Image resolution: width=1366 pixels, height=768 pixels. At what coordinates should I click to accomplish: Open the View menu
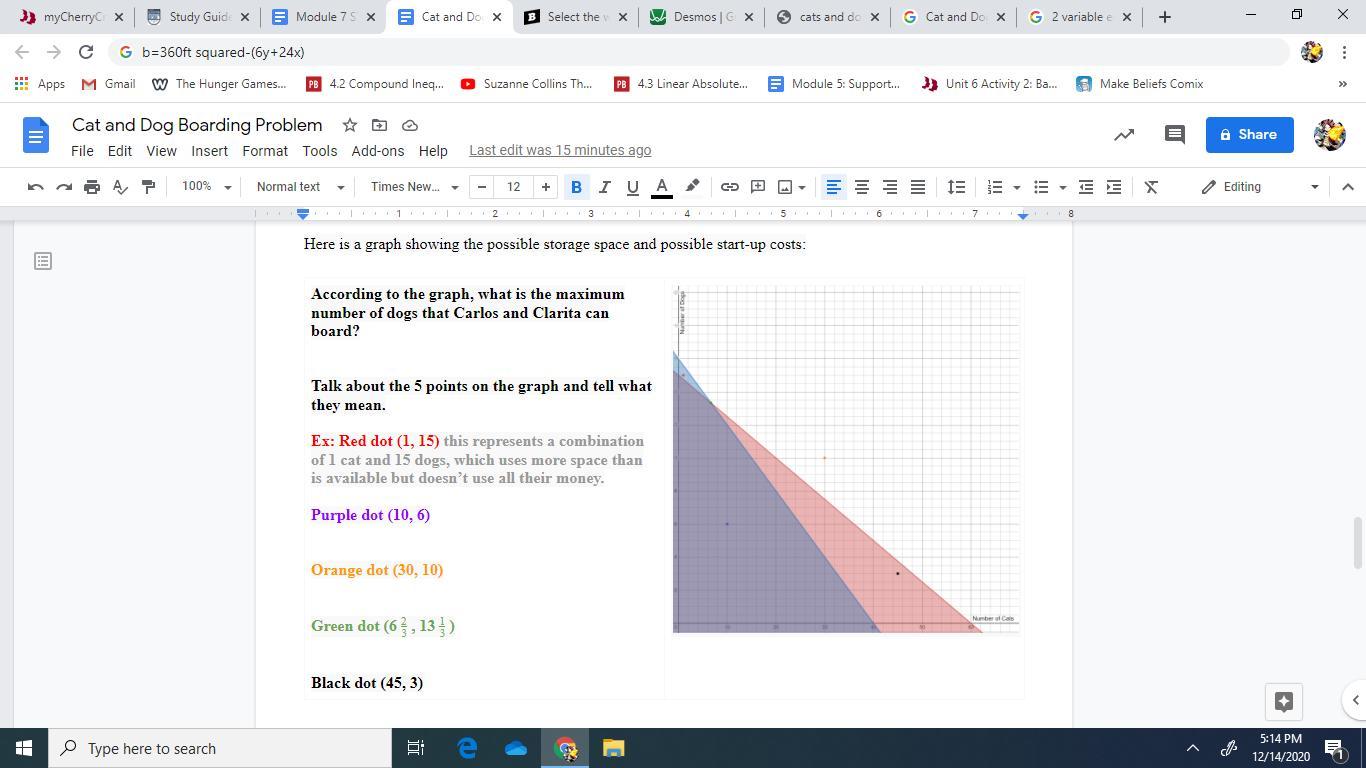point(161,151)
